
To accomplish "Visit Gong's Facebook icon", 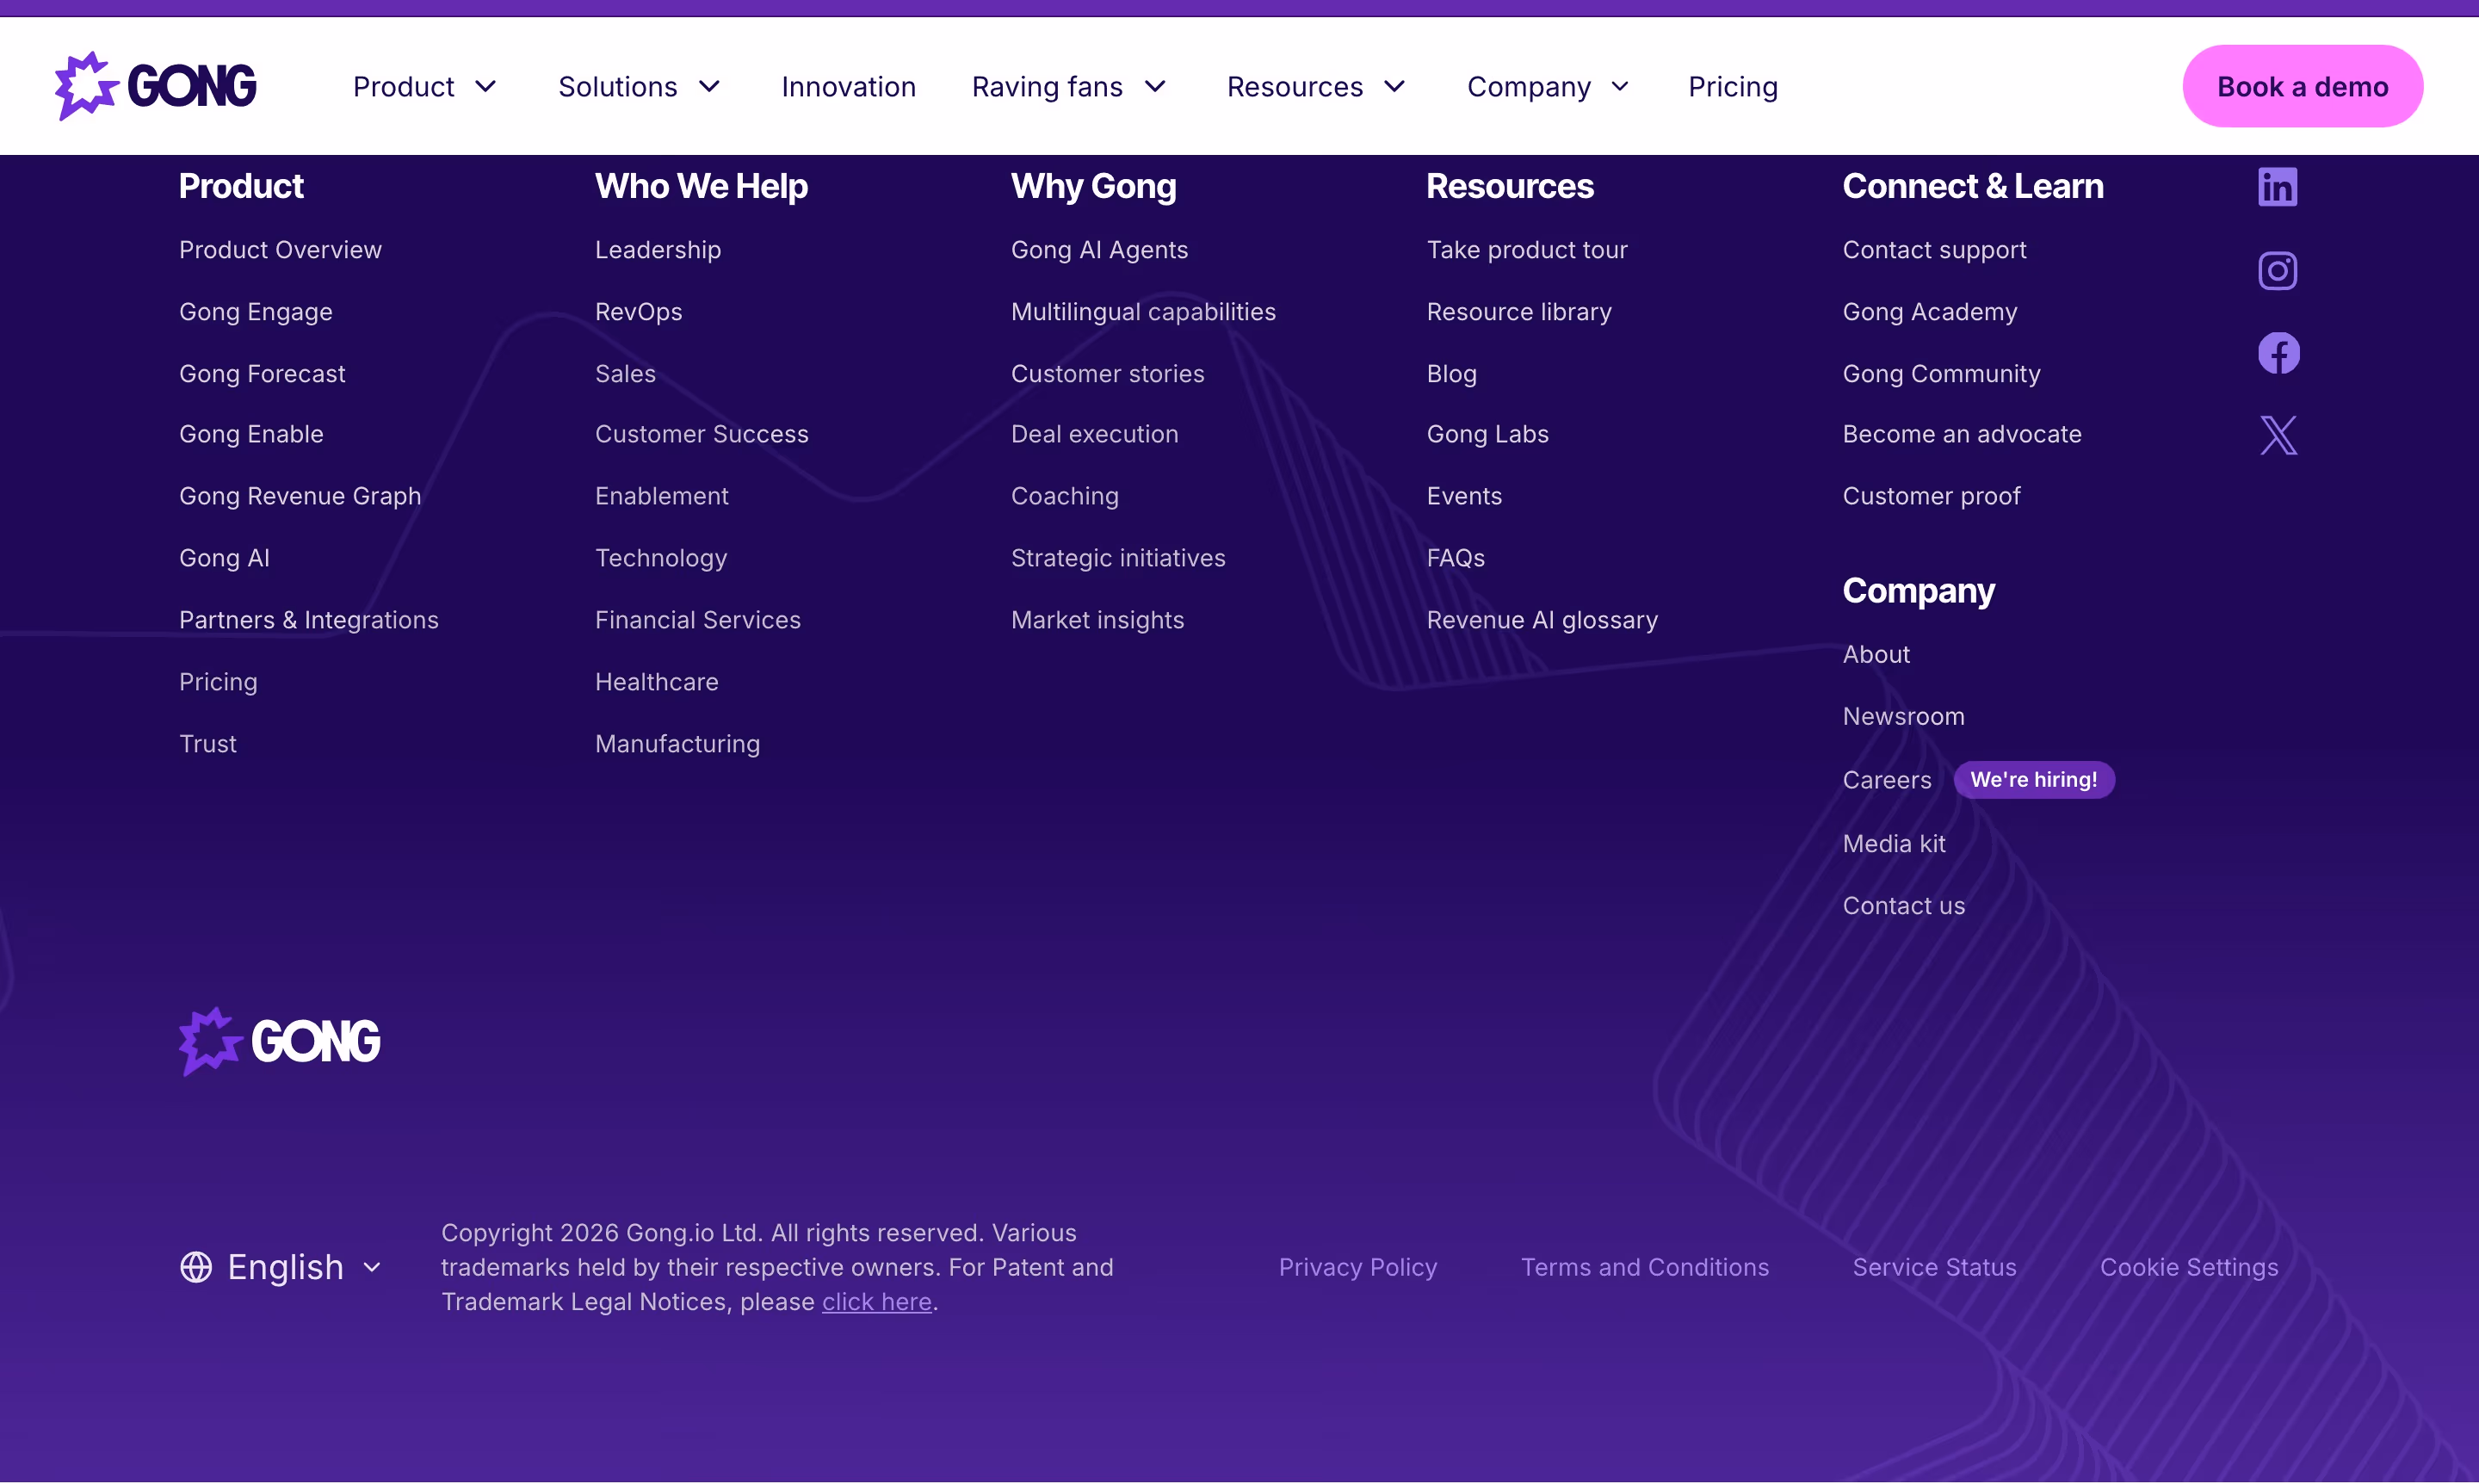I will coord(2278,353).
